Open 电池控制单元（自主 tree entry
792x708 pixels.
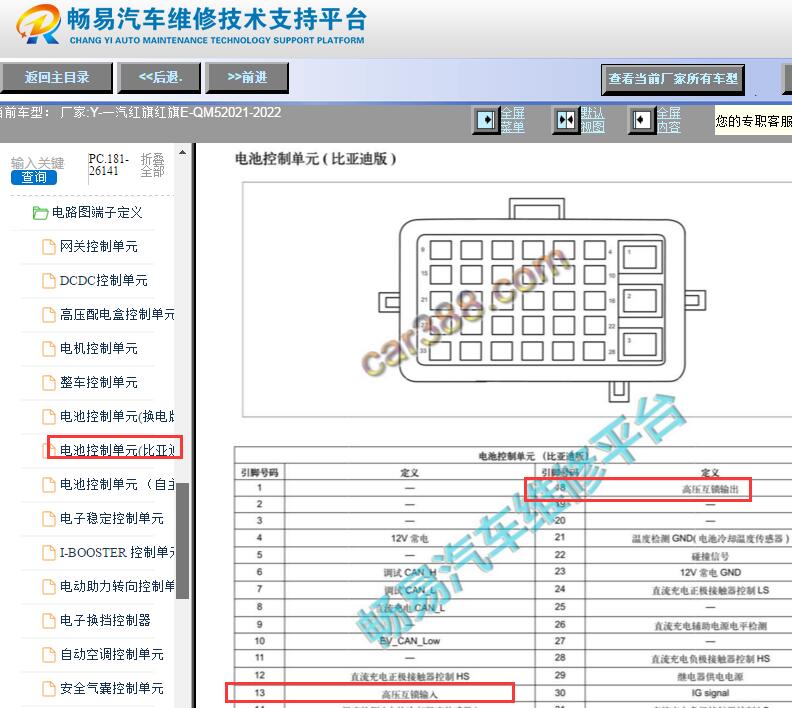pyautogui.click(x=117, y=485)
